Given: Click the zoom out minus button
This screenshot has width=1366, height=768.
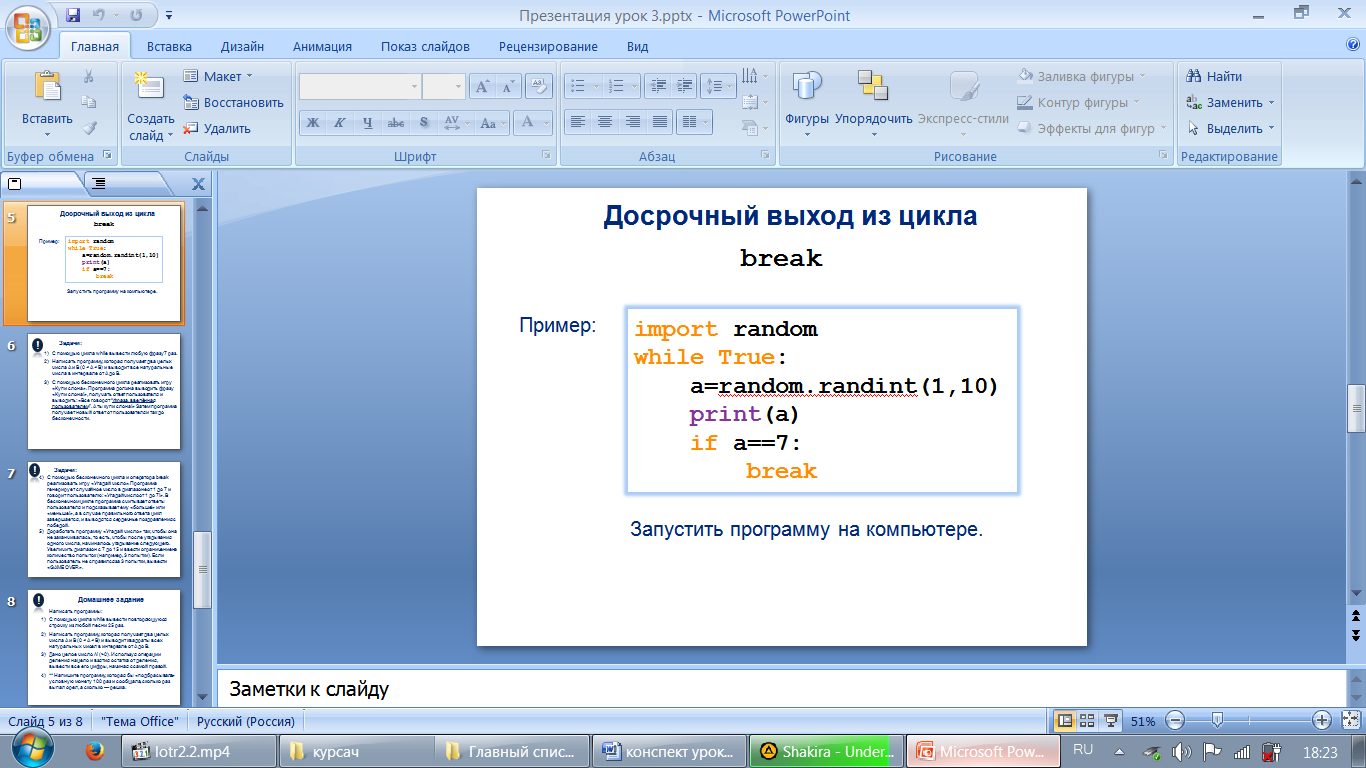Looking at the screenshot, I should pos(1176,720).
